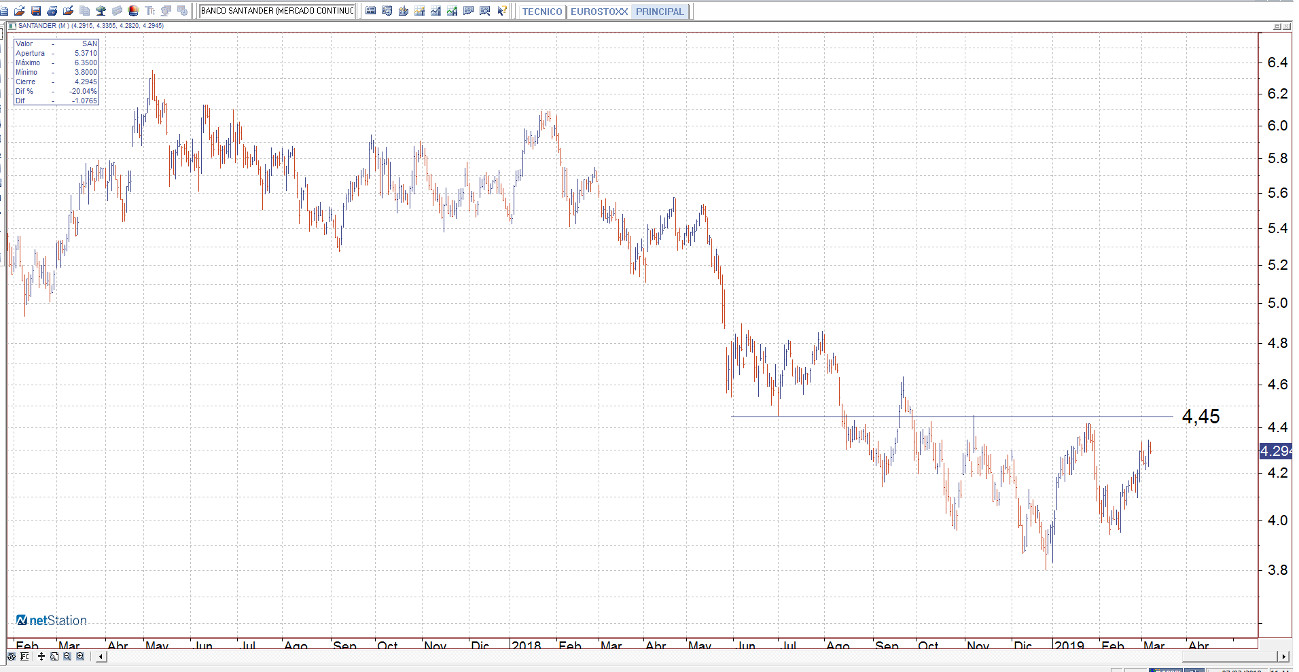Click the 6.4 price axis label

[x=1276, y=62]
